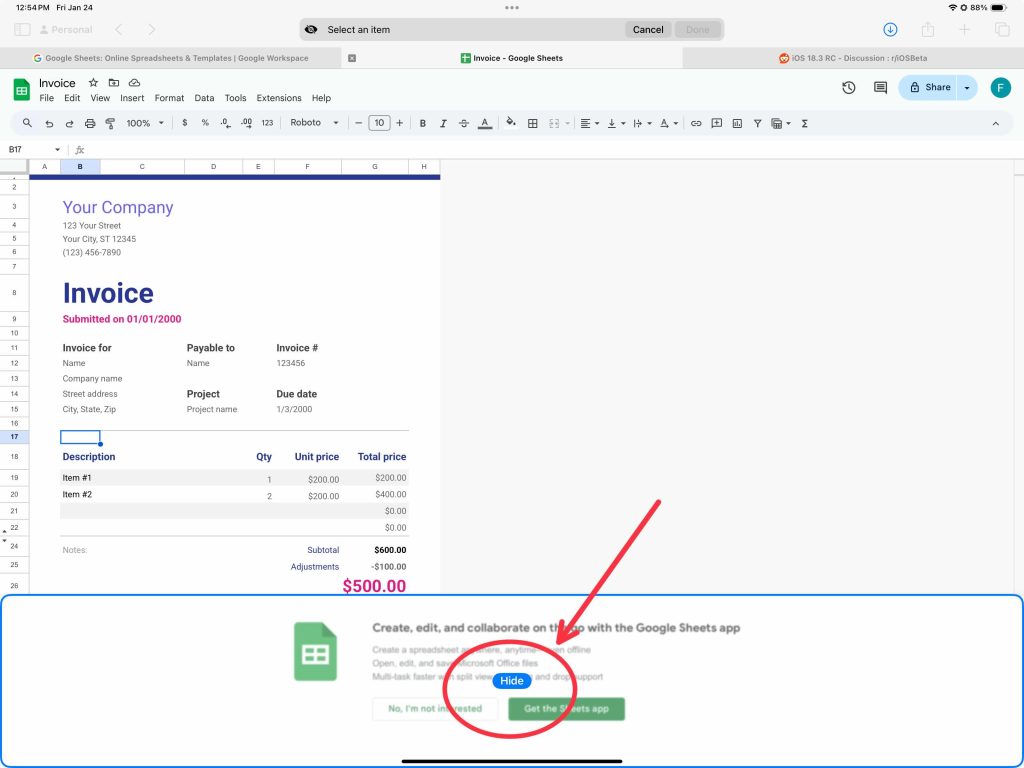1024x768 pixels.
Task: Toggle bold formatting
Action: point(423,123)
